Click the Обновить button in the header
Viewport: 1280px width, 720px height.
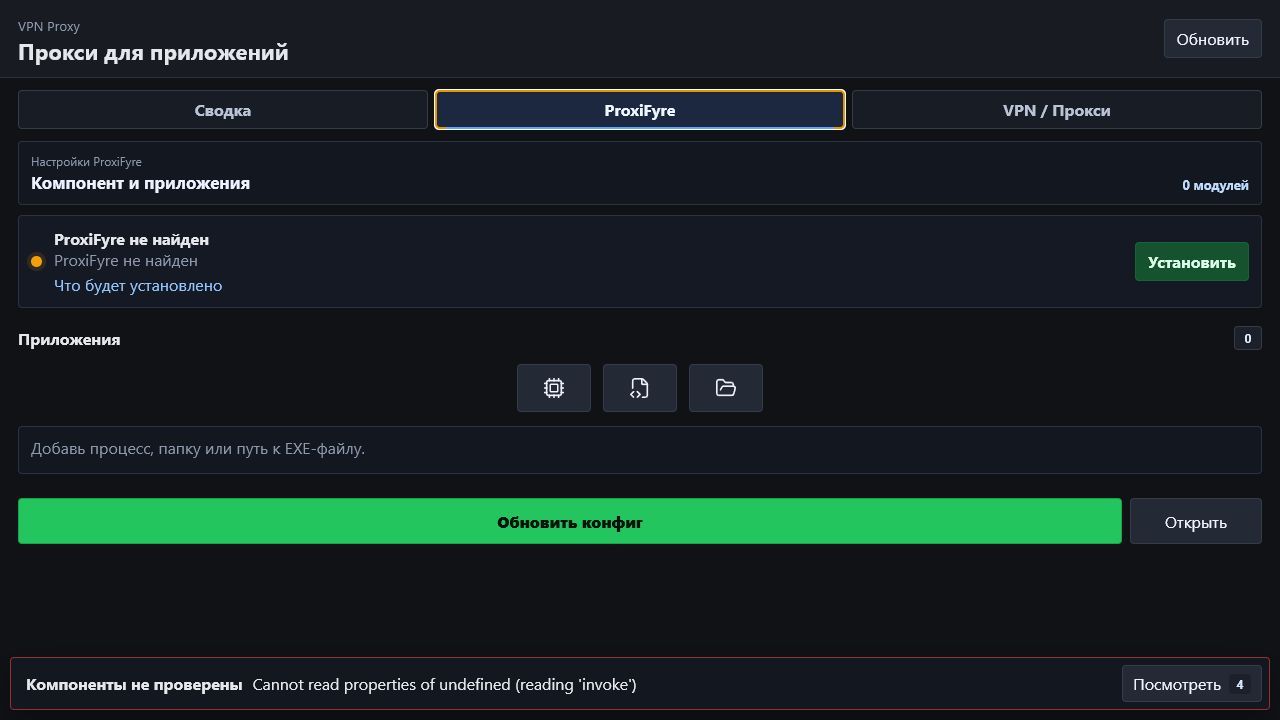pyautogui.click(x=1213, y=39)
